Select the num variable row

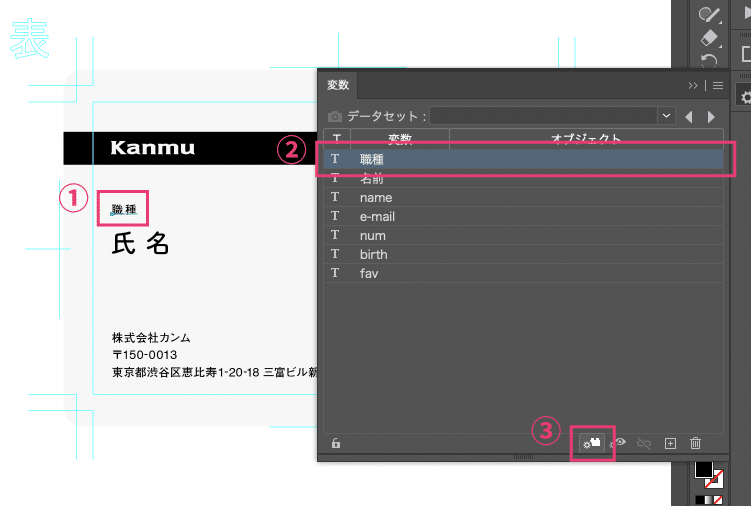(523, 235)
